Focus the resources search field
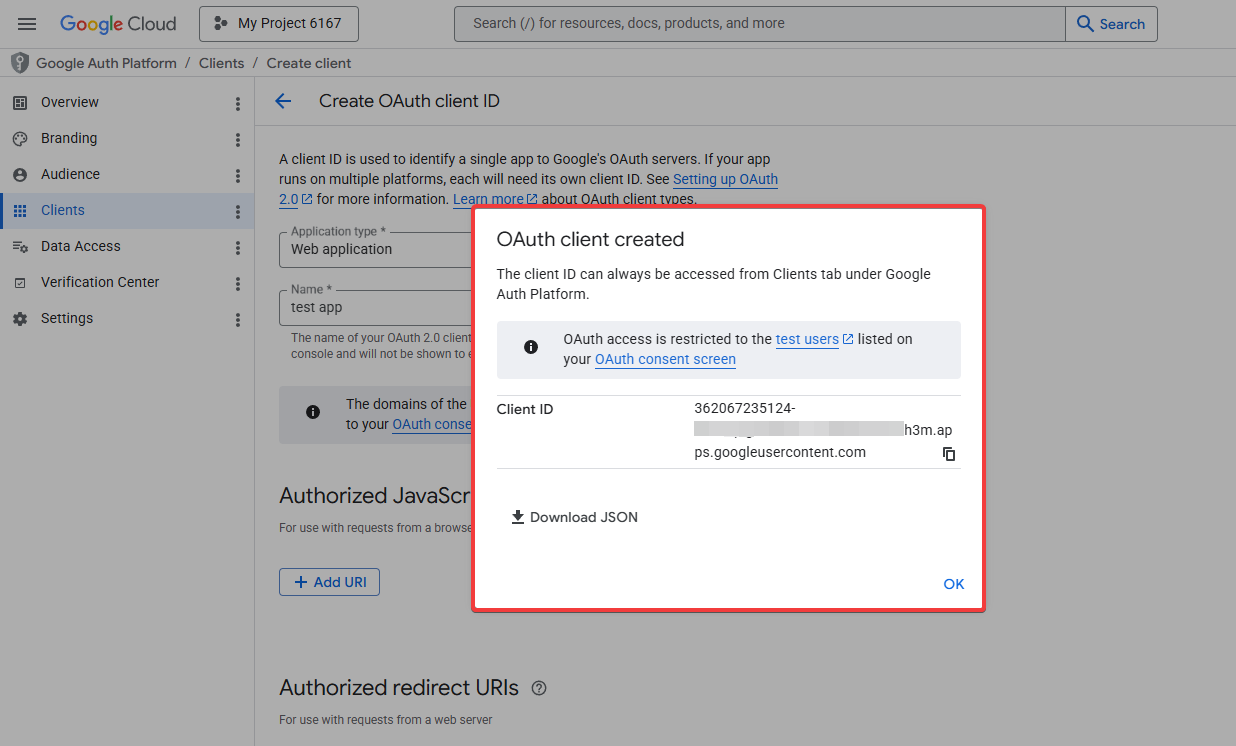Screen dimensions: 1236x746 760,24
